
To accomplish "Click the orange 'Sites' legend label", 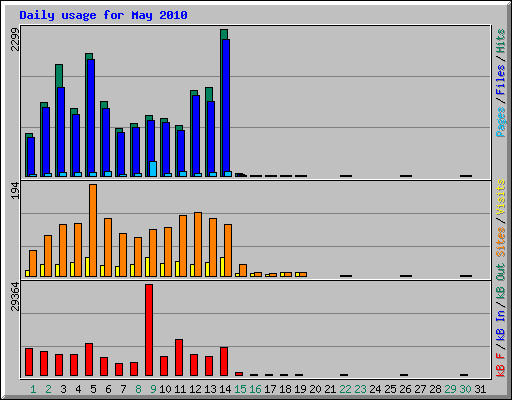I will coord(500,242).
